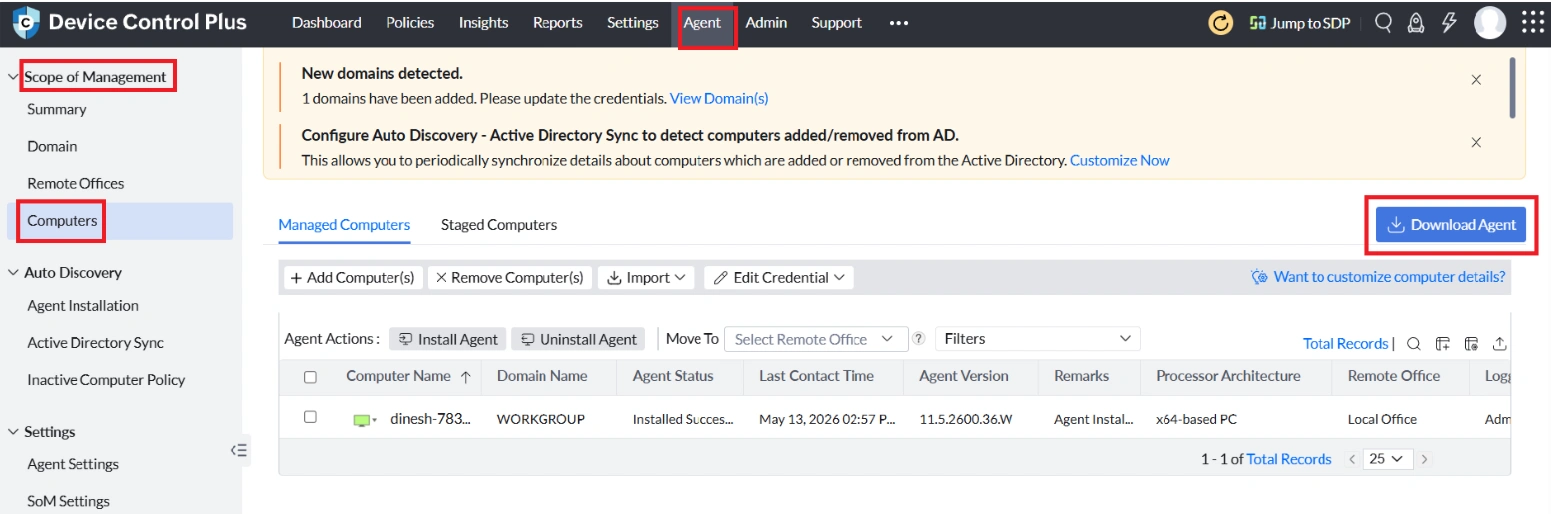Click the lightning bolt quick actions icon
The image size is (1551, 514).
tap(1449, 22)
